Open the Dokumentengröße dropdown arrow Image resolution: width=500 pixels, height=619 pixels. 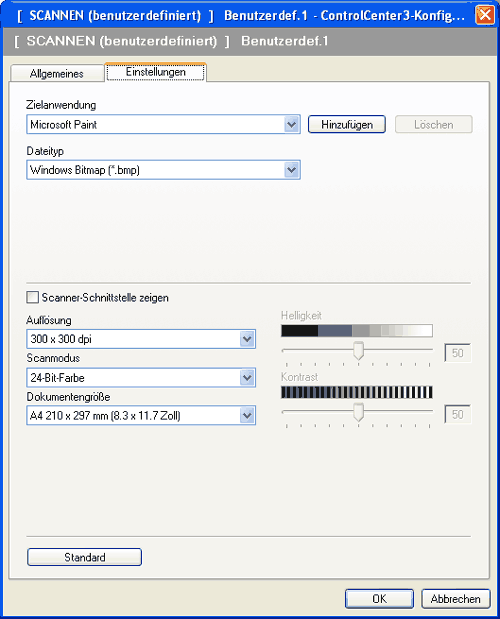(x=247, y=415)
